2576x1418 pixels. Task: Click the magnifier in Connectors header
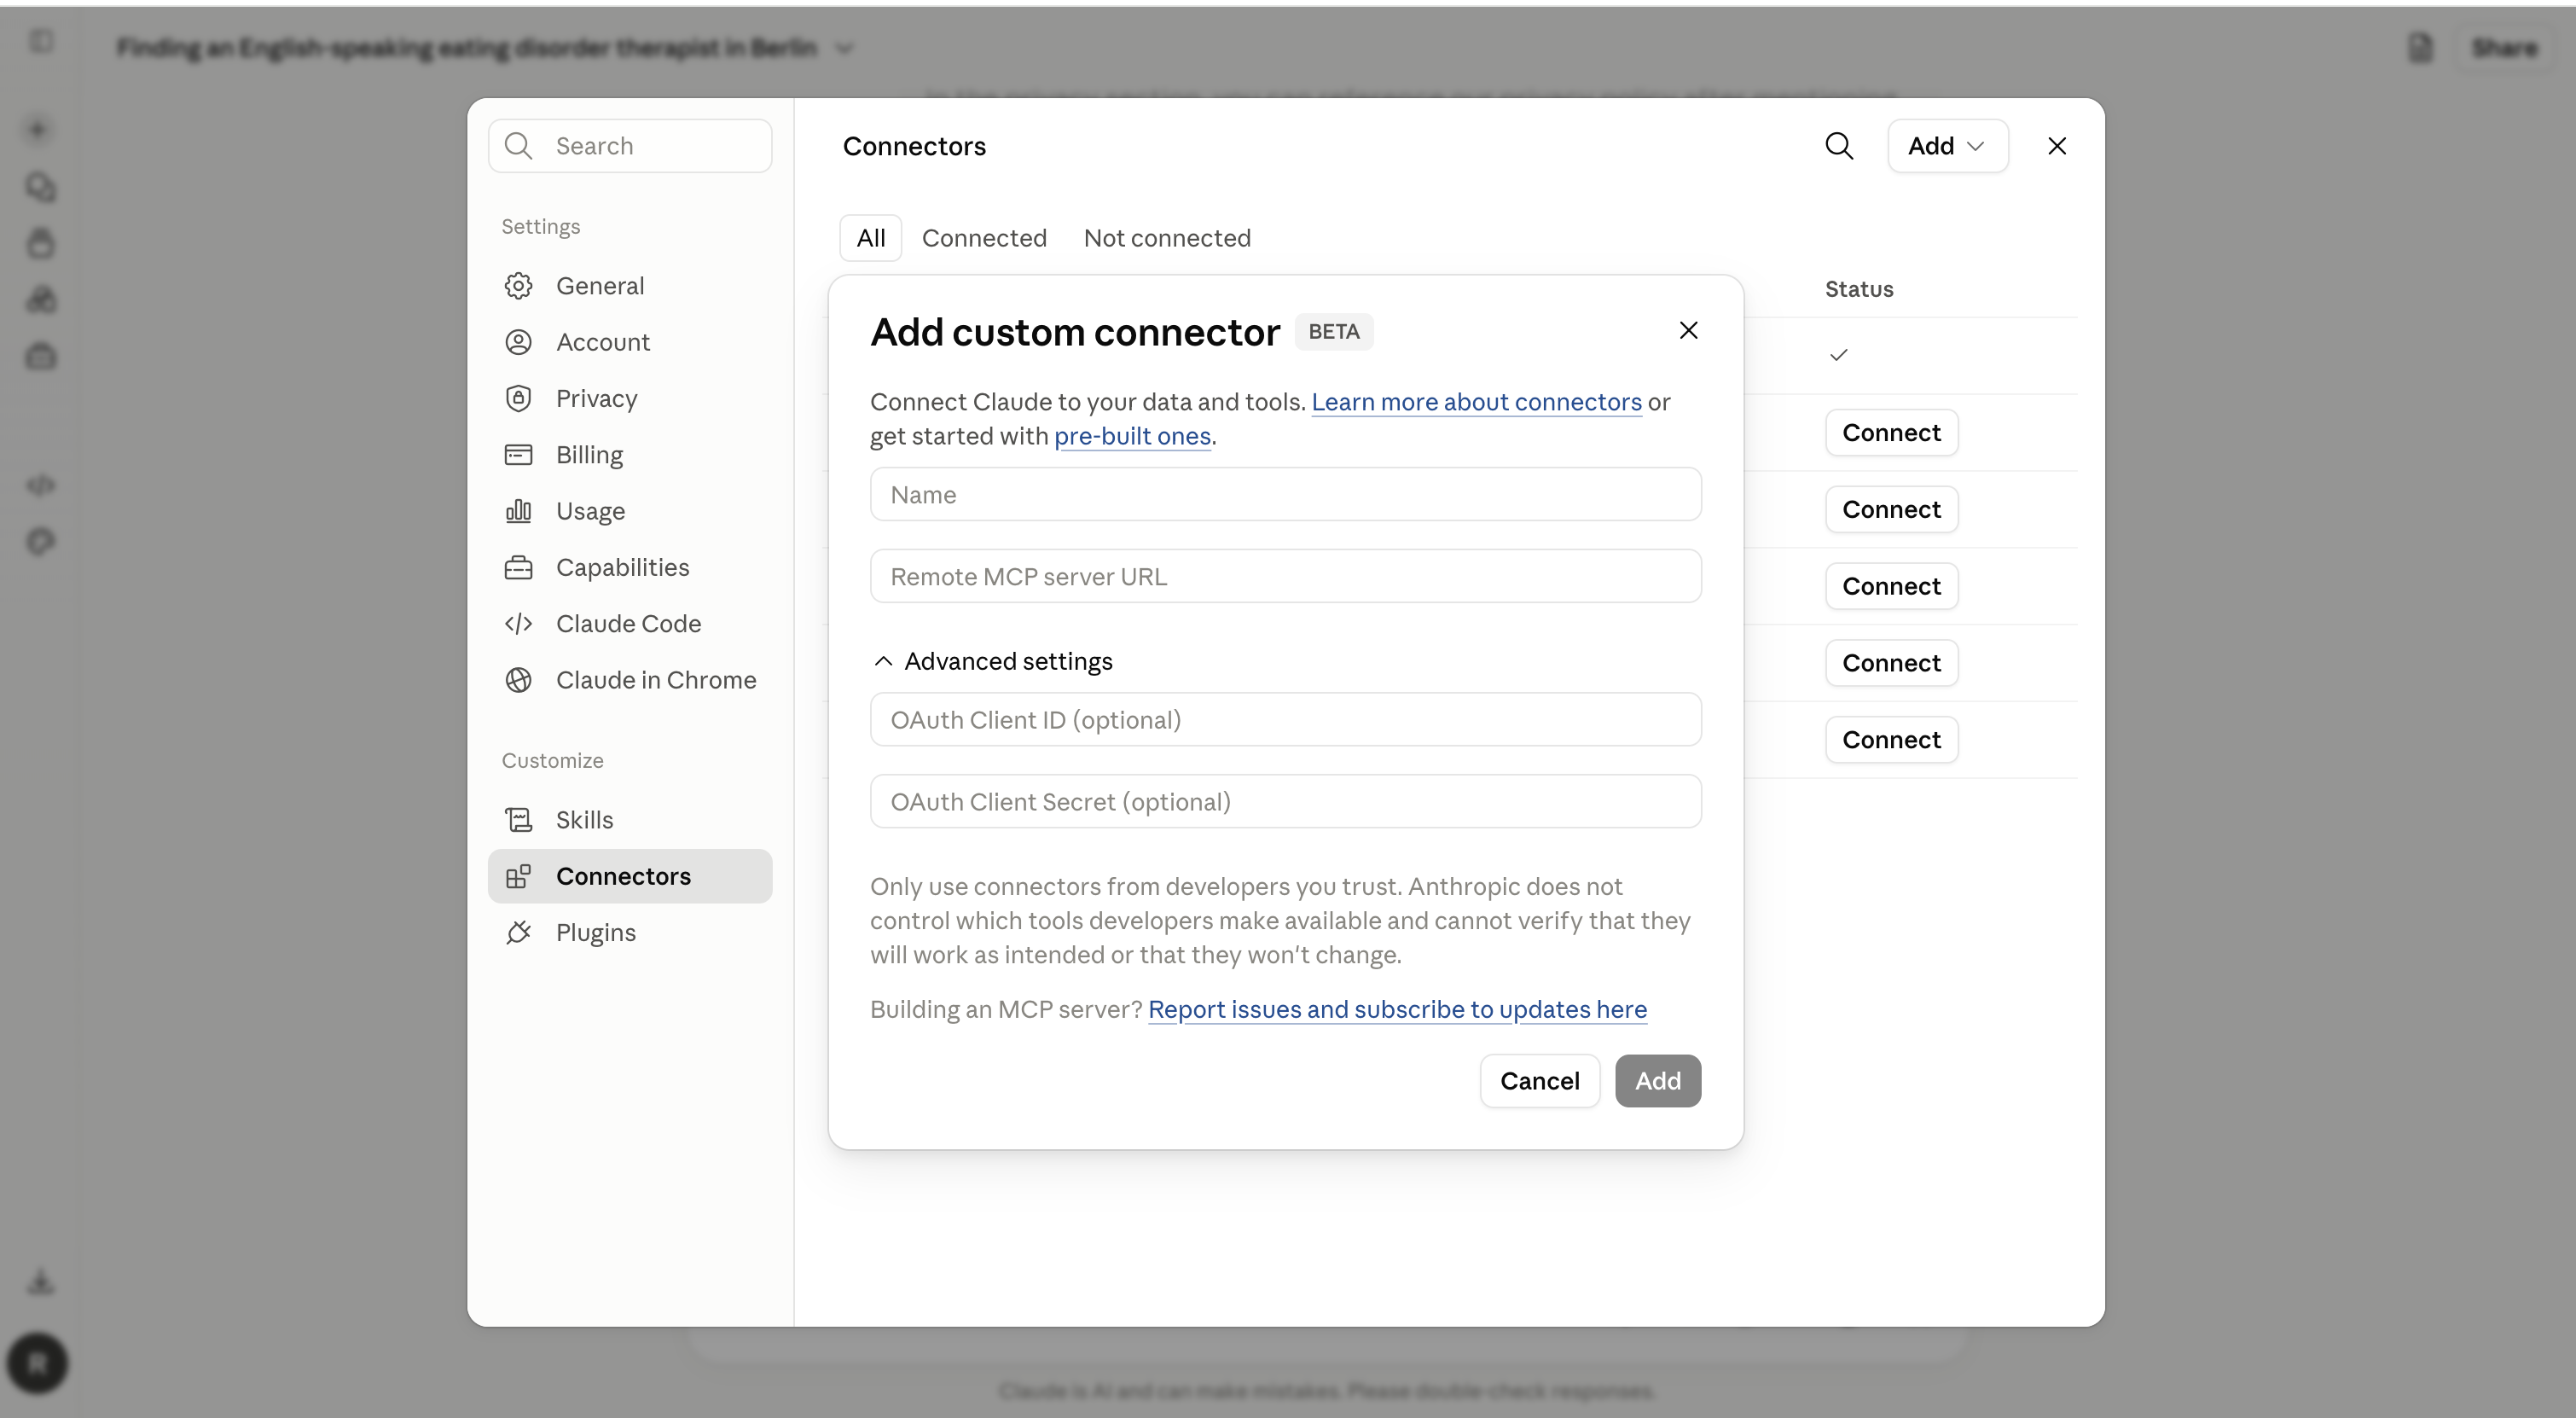pos(1839,146)
